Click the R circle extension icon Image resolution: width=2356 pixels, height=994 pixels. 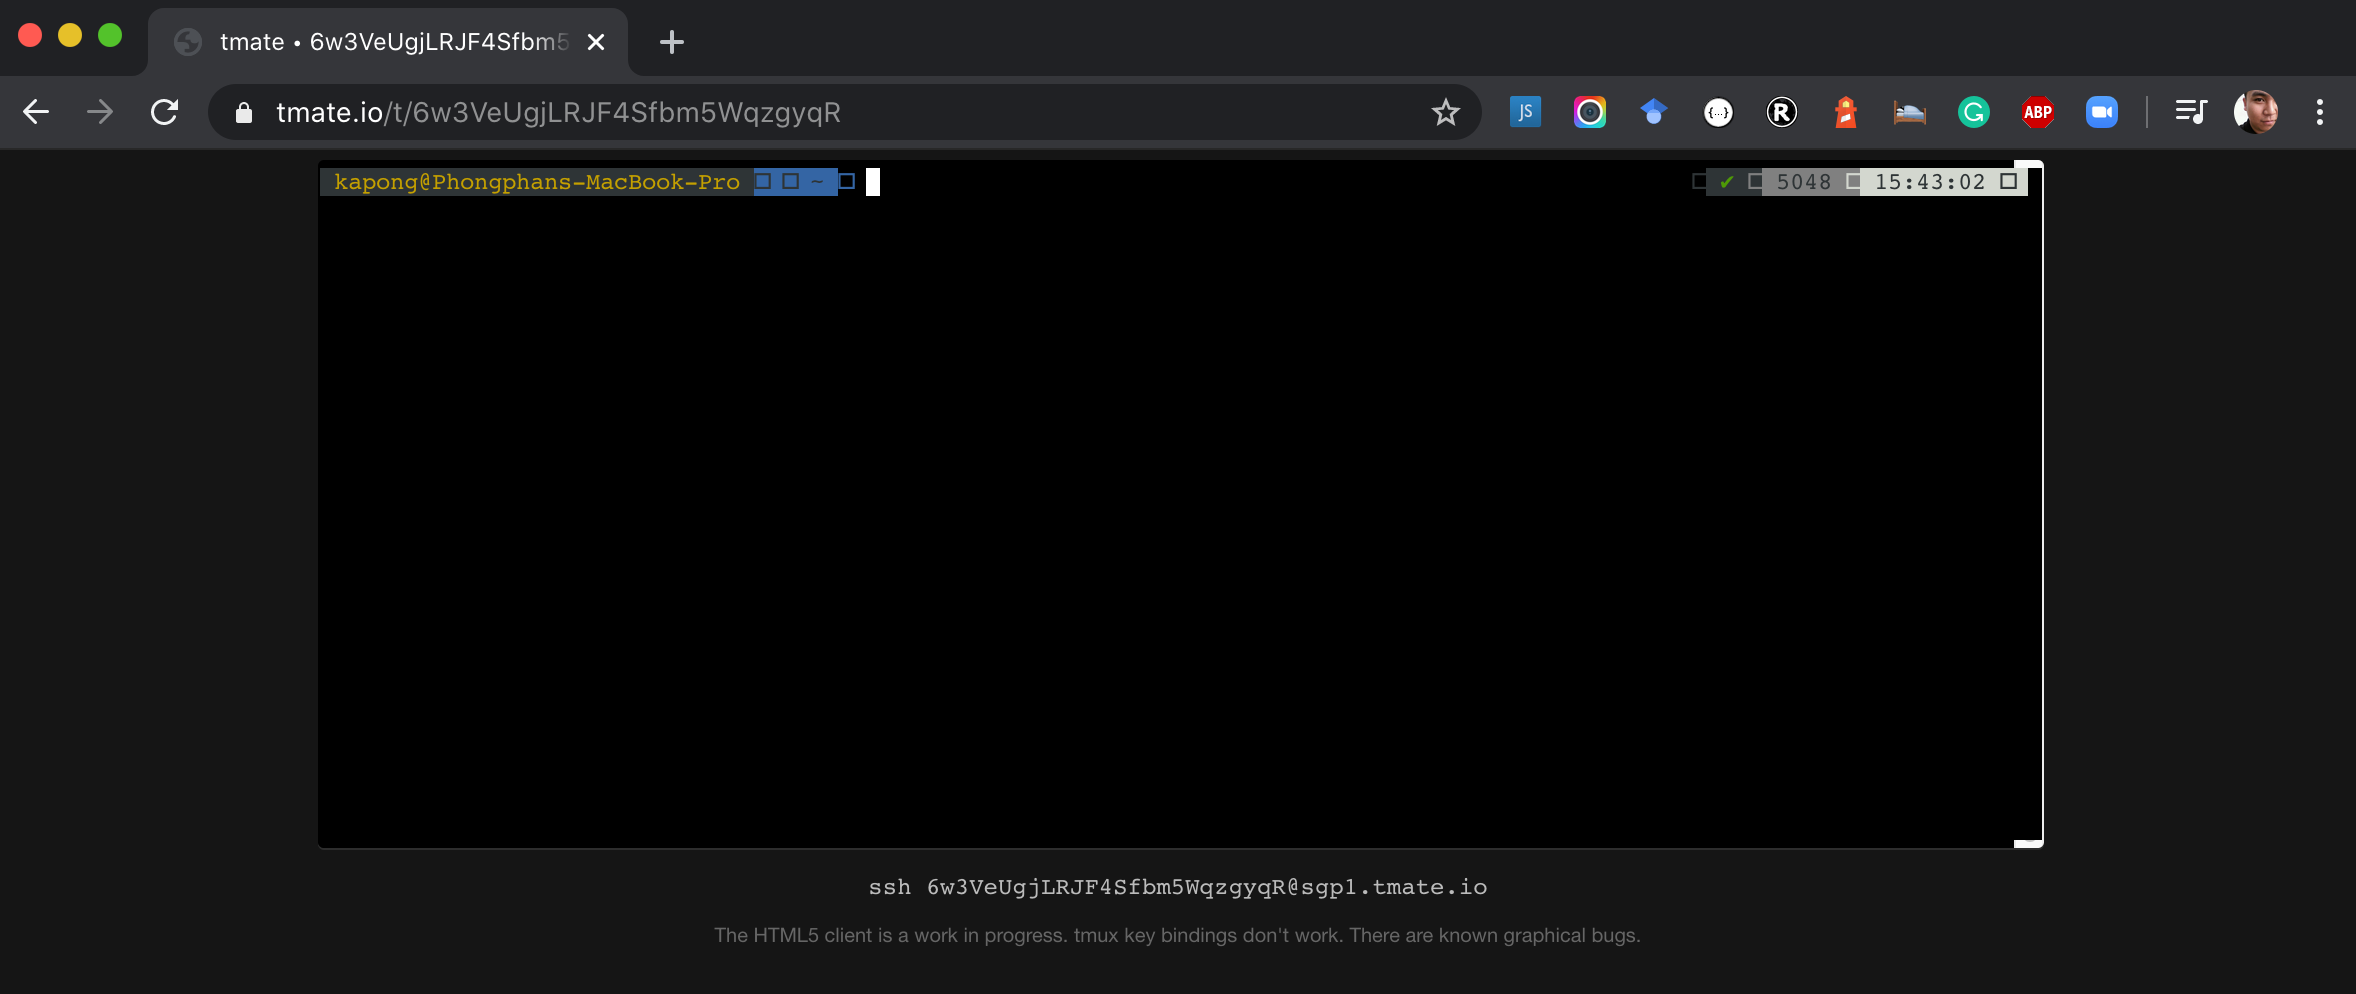point(1783,111)
